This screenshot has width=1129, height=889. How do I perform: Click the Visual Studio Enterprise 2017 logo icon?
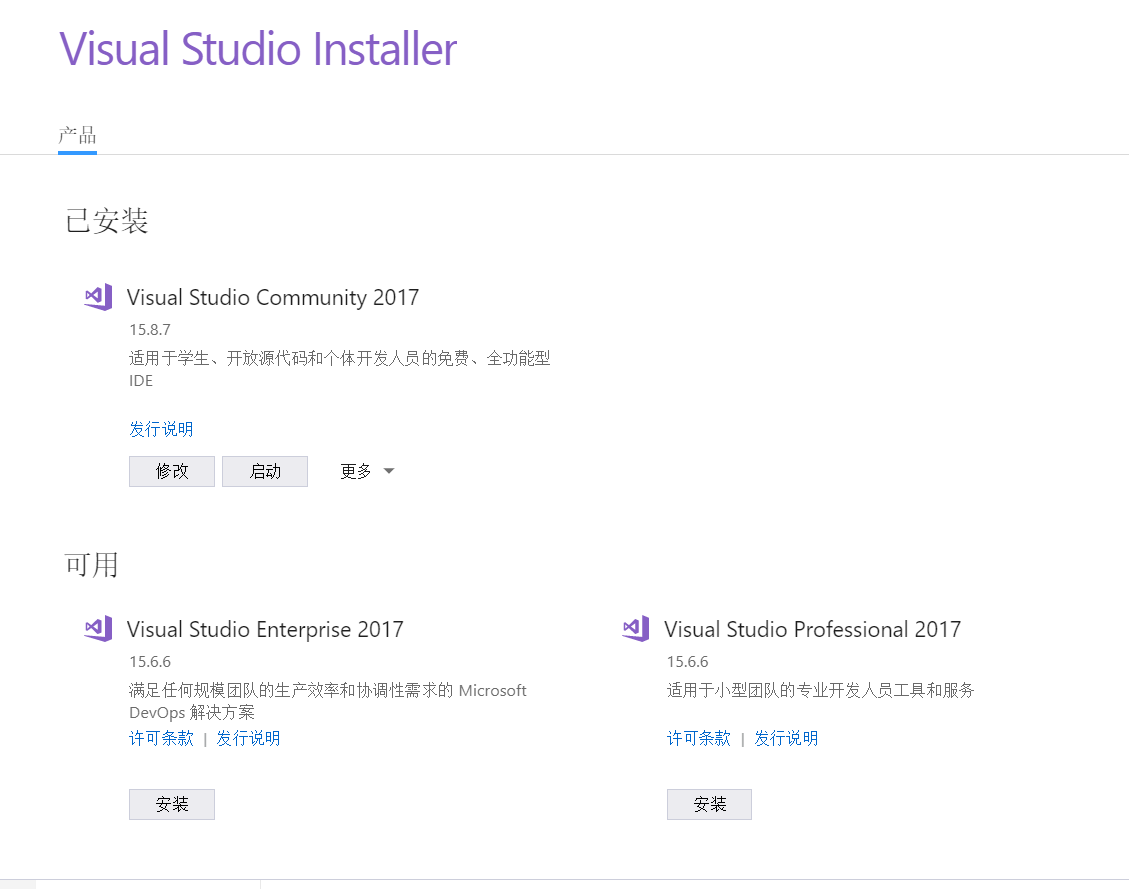(97, 629)
